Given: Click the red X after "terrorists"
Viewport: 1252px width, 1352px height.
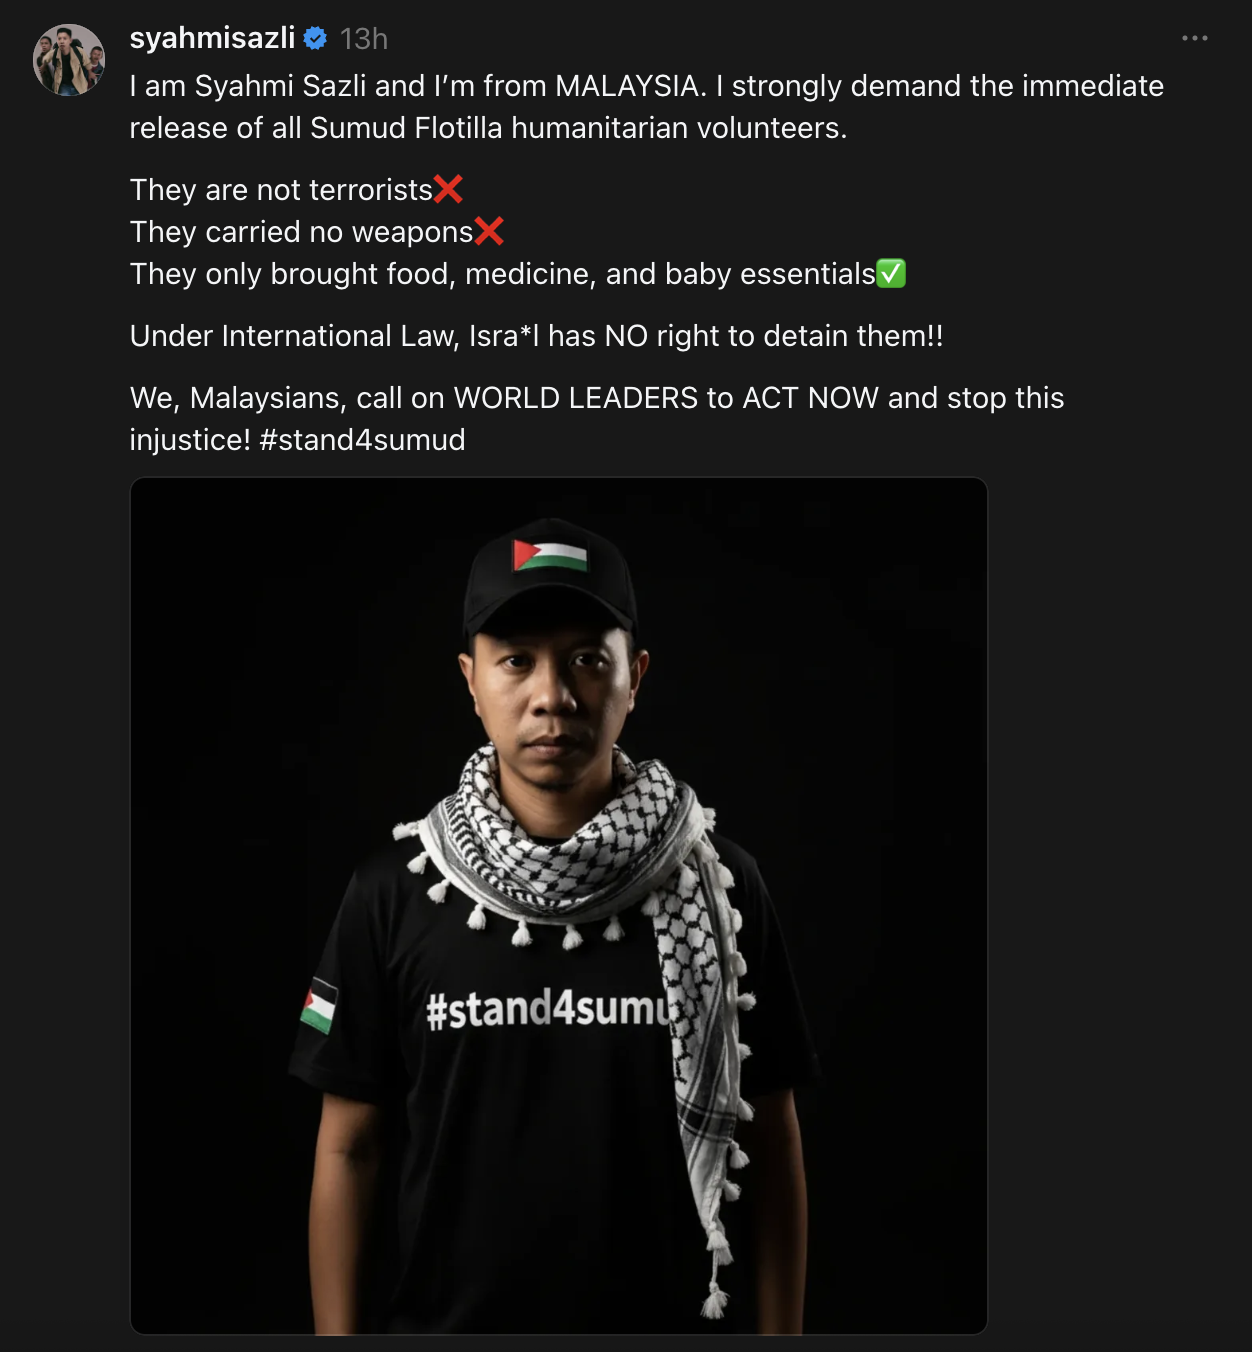Looking at the screenshot, I should pyautogui.click(x=448, y=189).
